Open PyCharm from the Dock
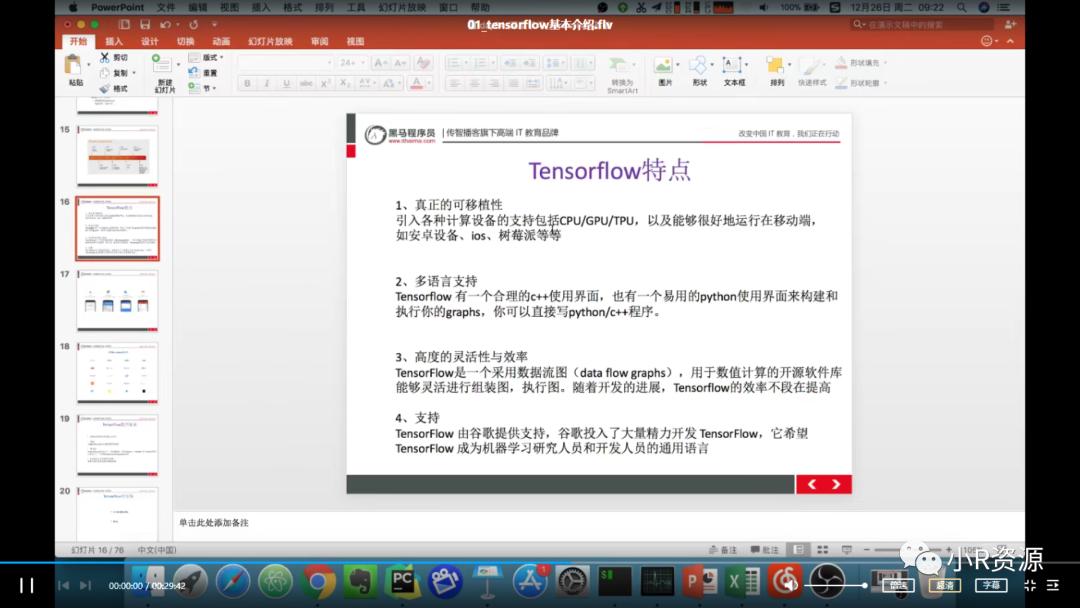The image size is (1080, 608). tap(403, 583)
